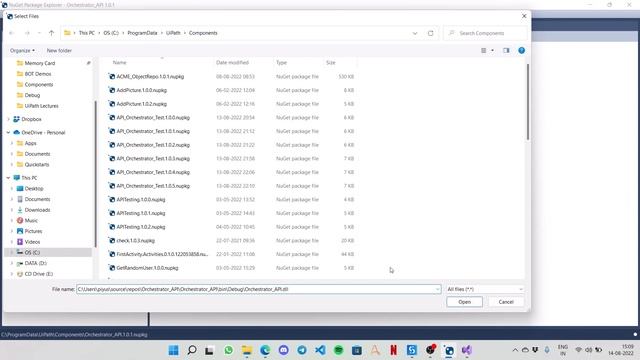The width and height of the screenshot is (640, 360).
Task: Collapse the OneDrive - Personal node
Action: (8, 133)
